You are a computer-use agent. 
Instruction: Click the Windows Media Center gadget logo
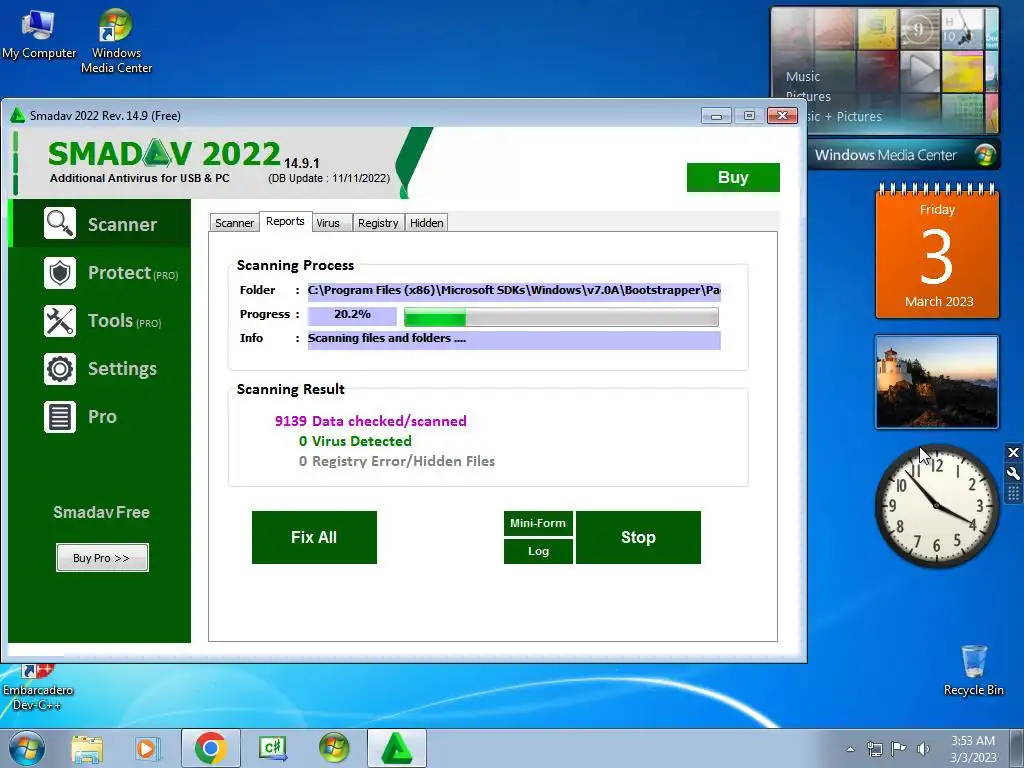click(984, 155)
